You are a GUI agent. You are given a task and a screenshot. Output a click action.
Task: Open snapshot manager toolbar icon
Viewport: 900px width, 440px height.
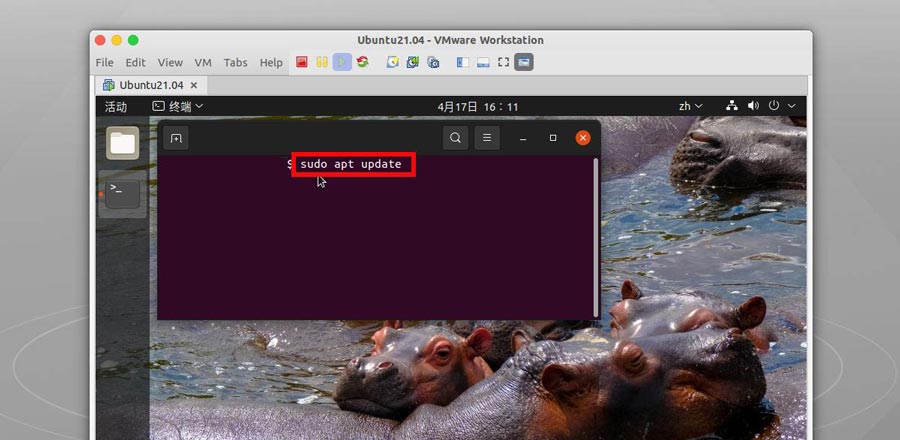pyautogui.click(x=433, y=62)
